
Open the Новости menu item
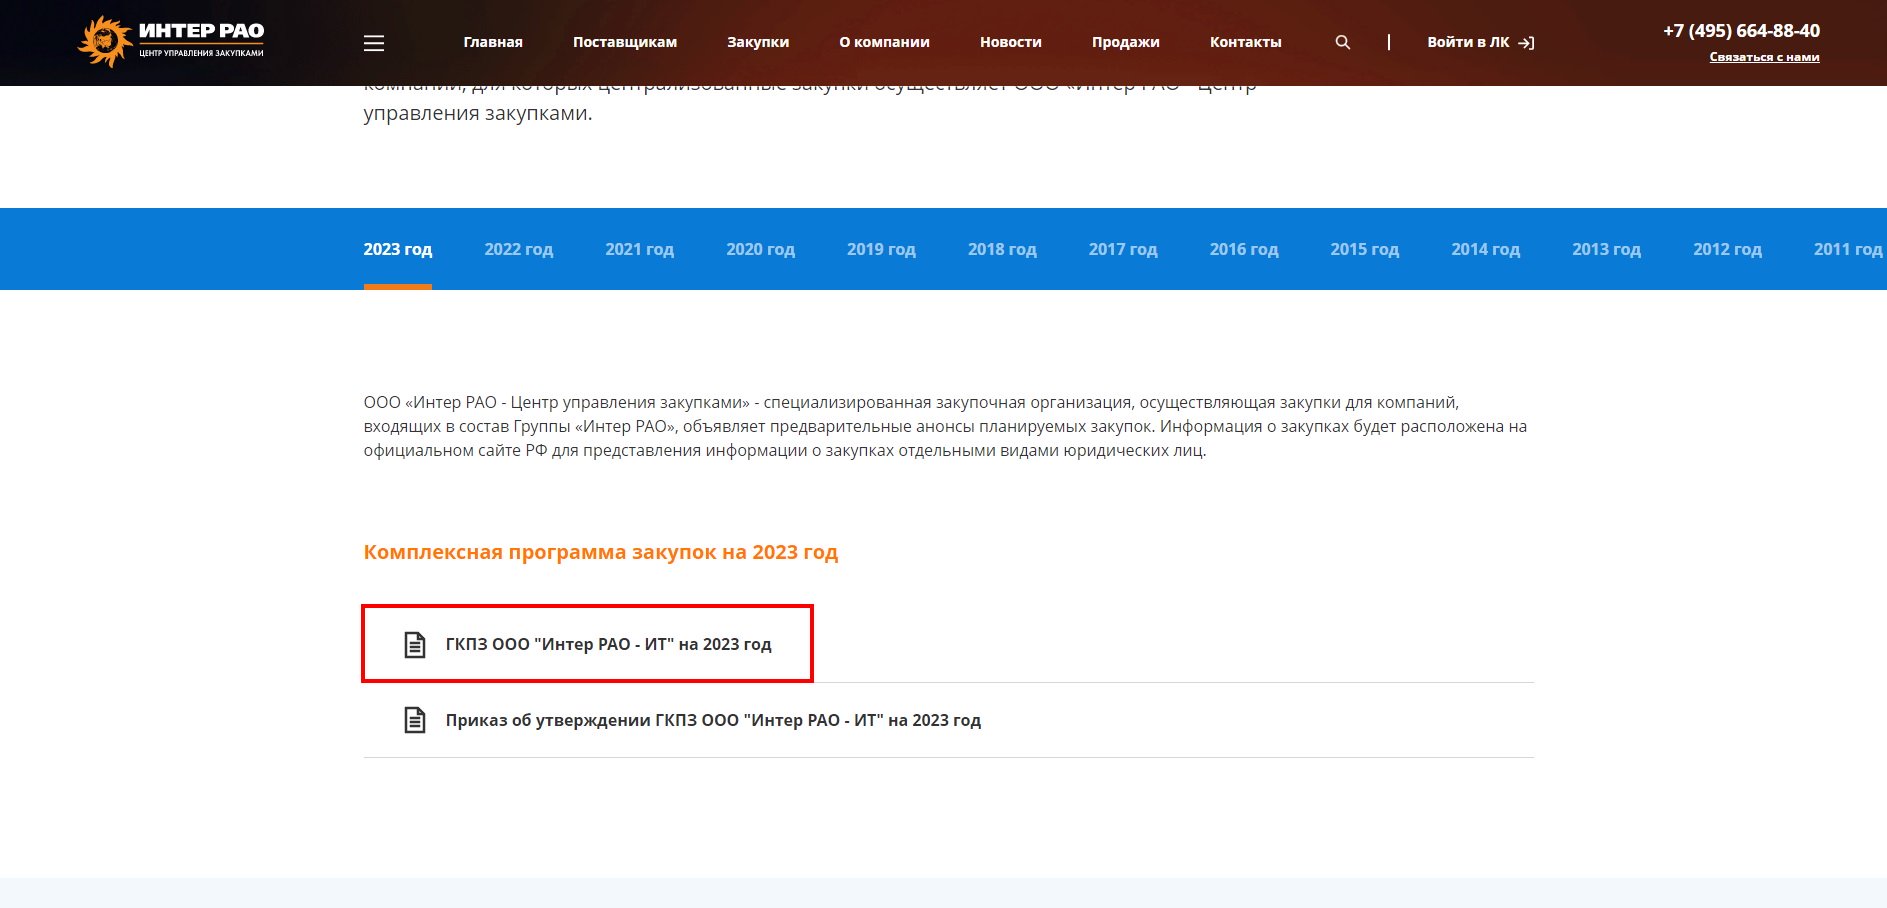point(1011,42)
